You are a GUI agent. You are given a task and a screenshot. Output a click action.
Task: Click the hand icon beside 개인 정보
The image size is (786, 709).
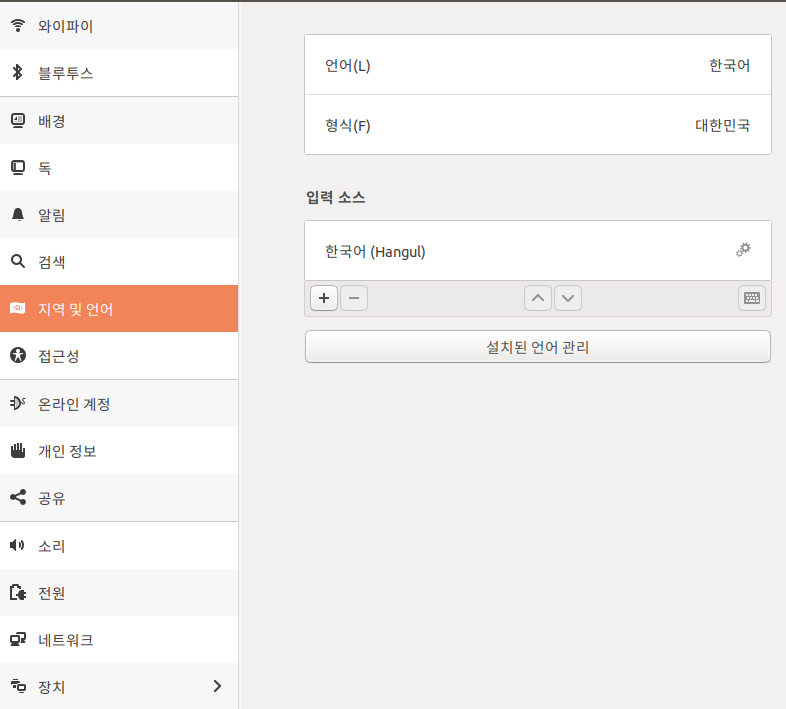tap(18, 450)
